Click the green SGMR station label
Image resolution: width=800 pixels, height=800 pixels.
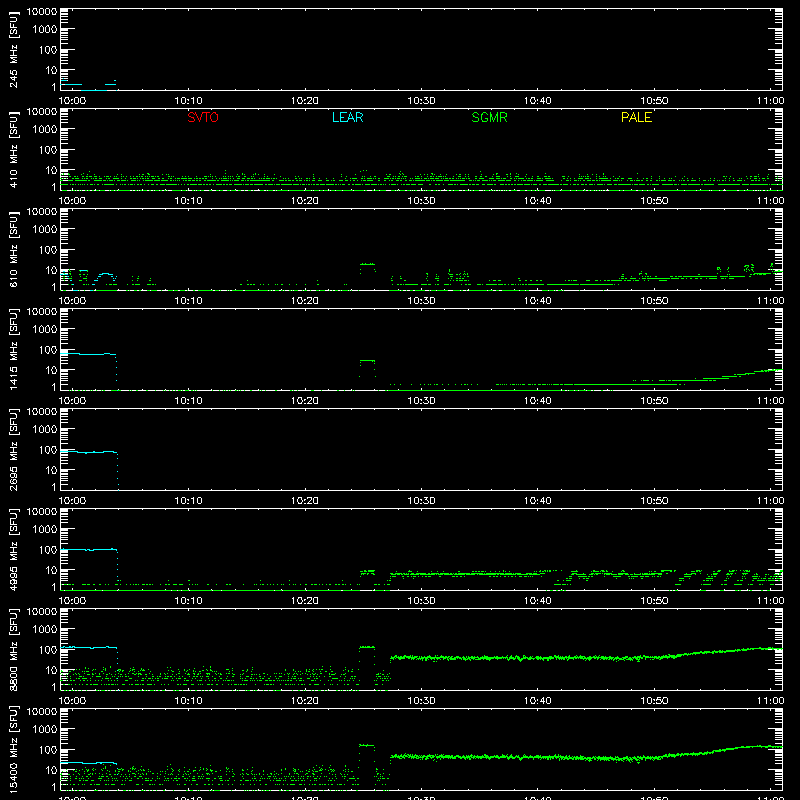489,117
